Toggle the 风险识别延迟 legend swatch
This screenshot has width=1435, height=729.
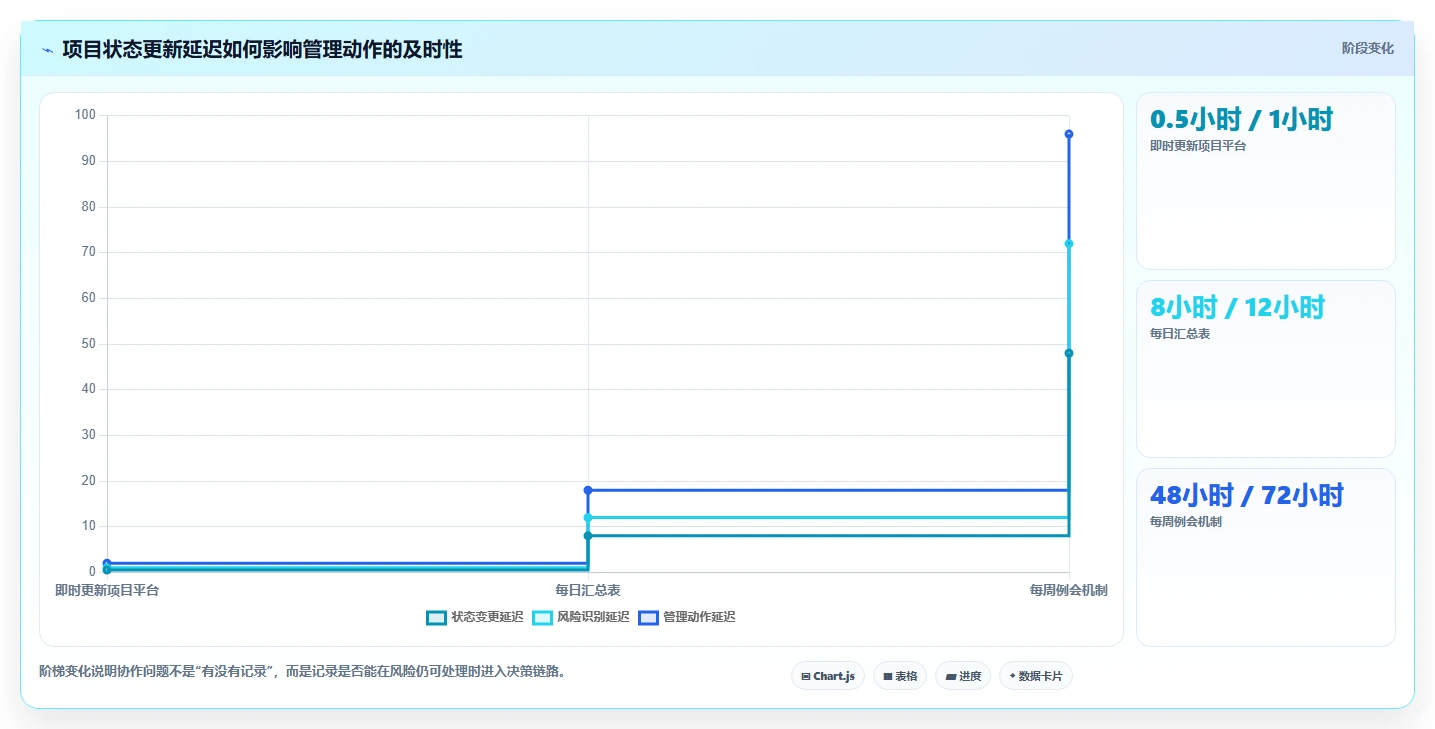coord(542,618)
